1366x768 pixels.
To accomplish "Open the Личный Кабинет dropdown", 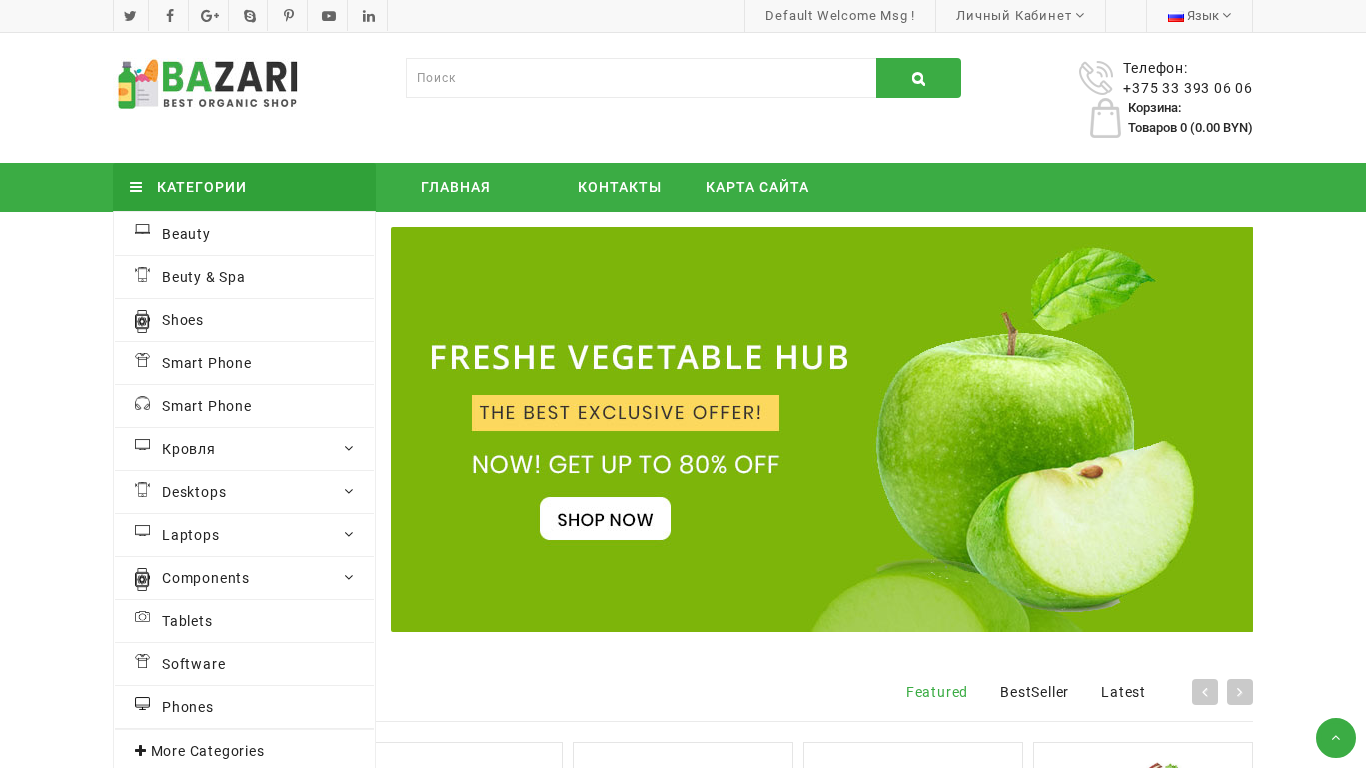I will [1020, 16].
